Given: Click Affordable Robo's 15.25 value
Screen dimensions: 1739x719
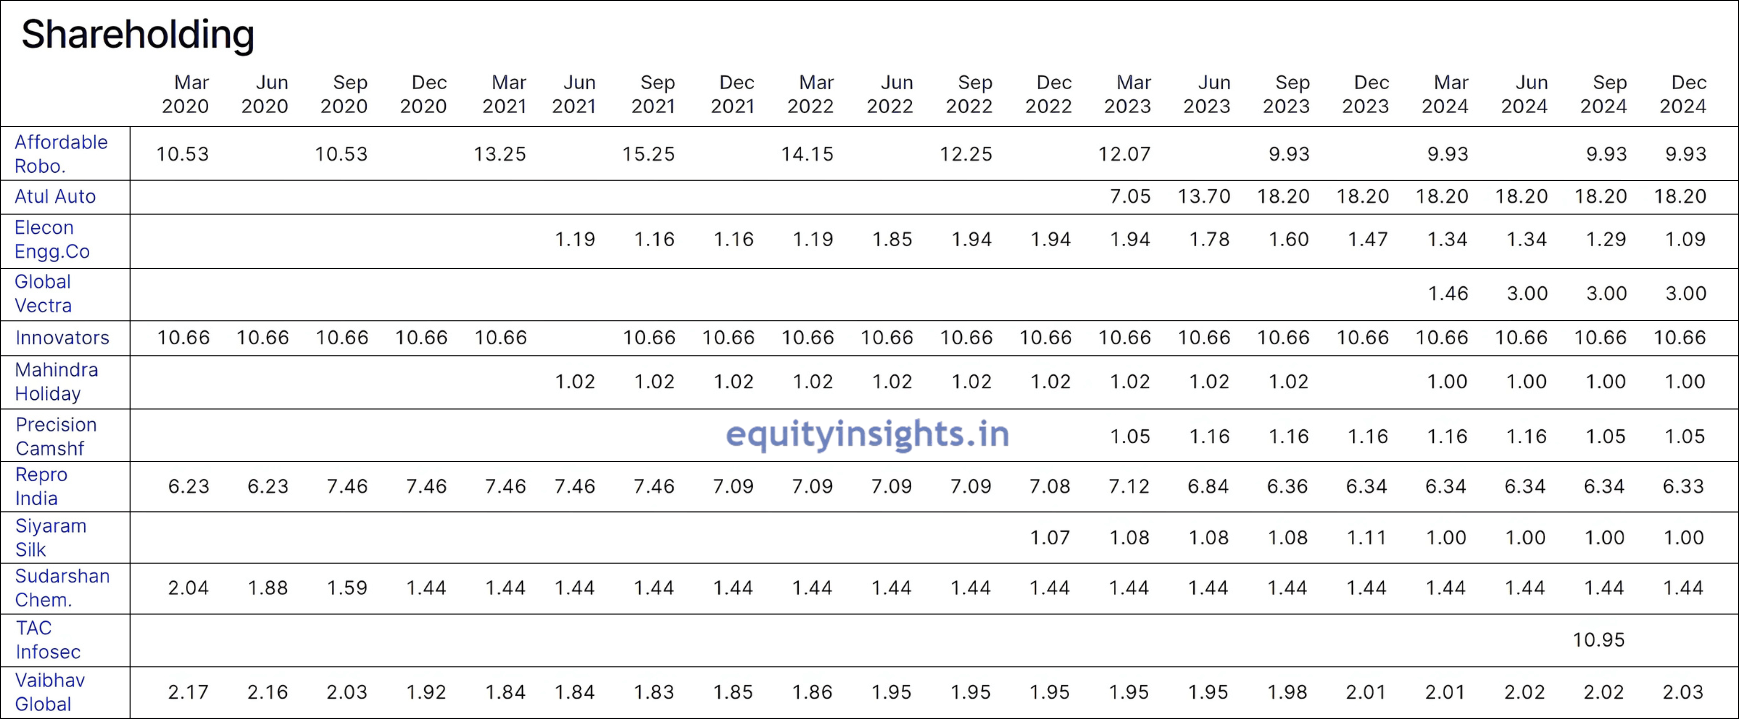Looking at the screenshot, I should click(x=648, y=154).
